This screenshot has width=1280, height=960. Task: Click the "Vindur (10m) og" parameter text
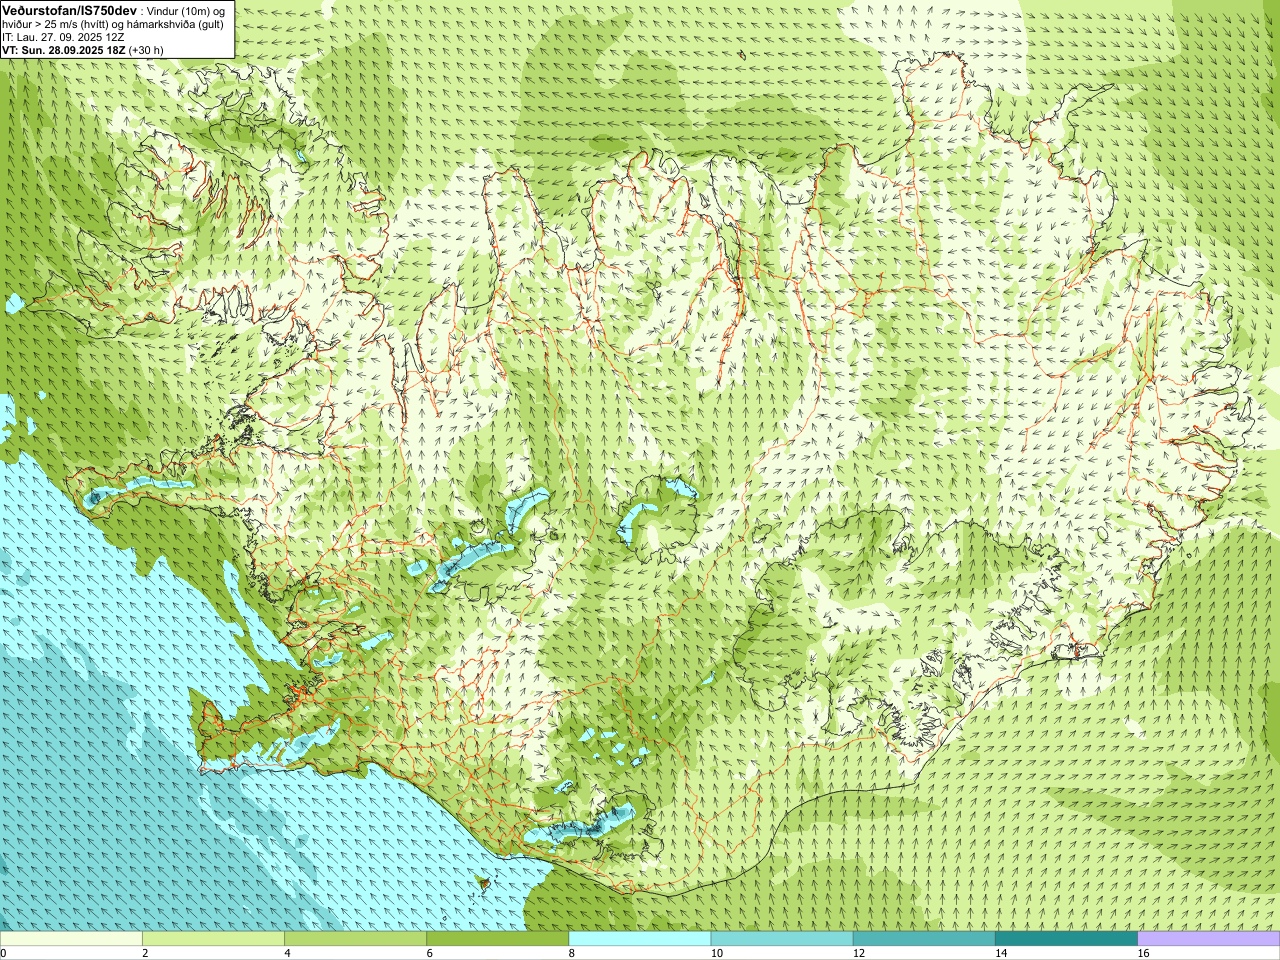click(185, 10)
